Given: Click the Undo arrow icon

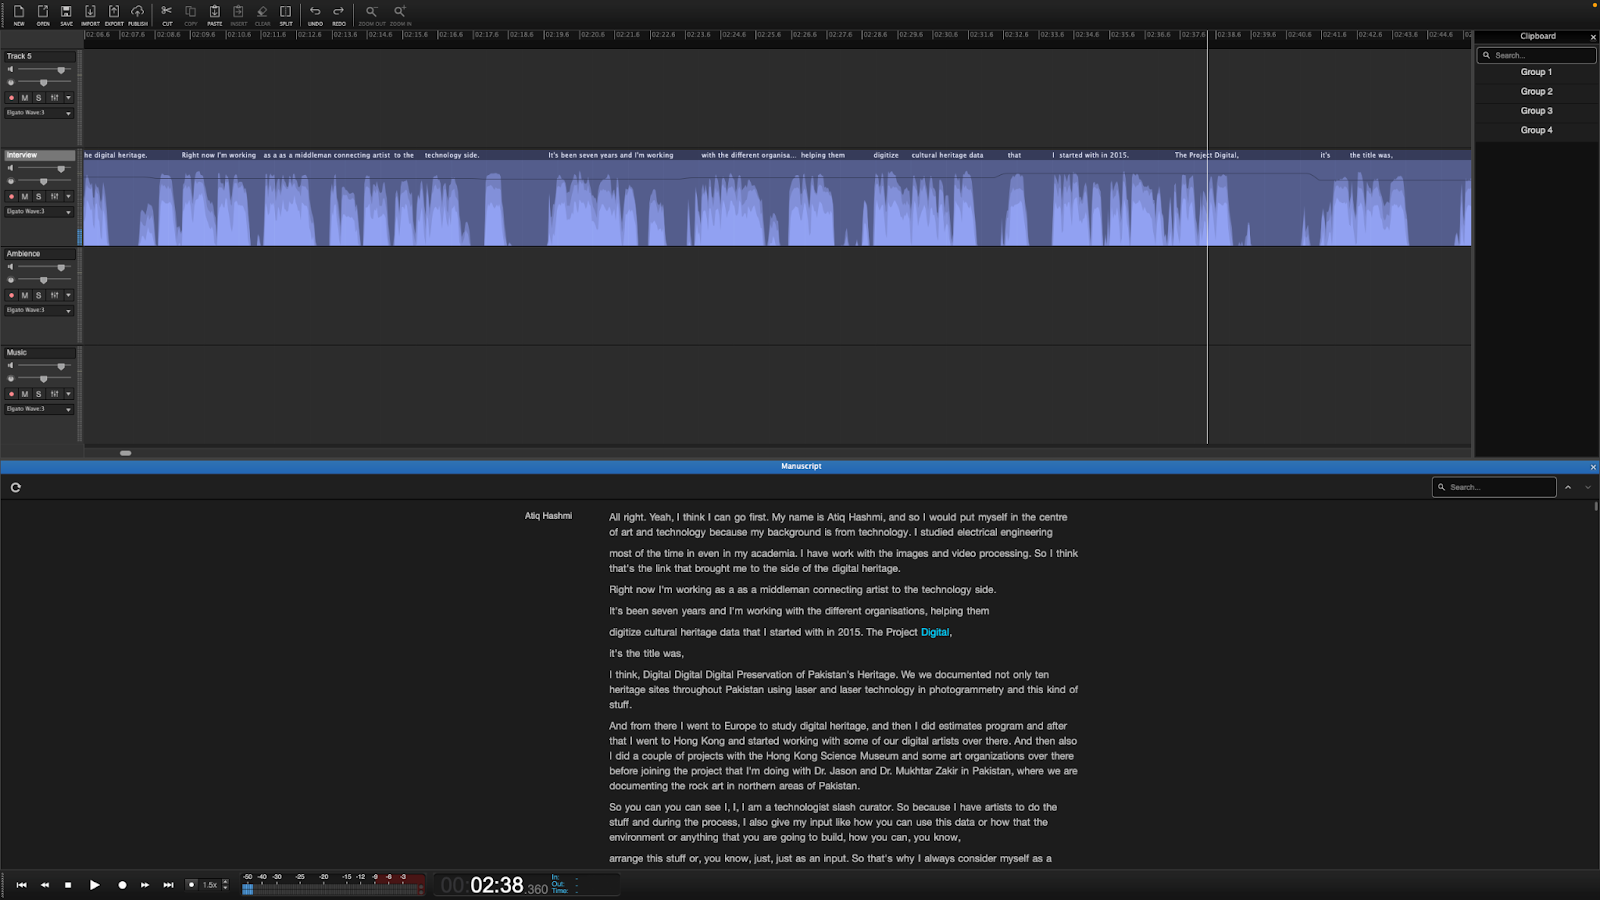Looking at the screenshot, I should 315,15.
